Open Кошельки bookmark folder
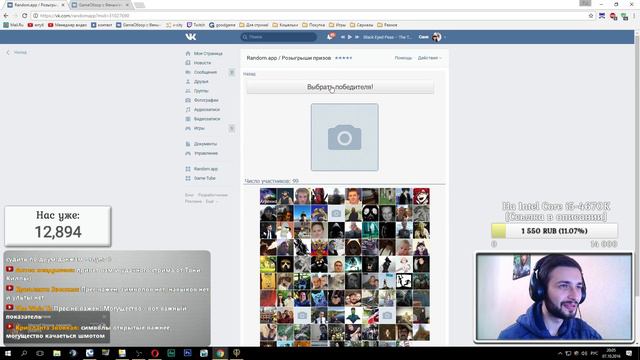 pos(285,25)
